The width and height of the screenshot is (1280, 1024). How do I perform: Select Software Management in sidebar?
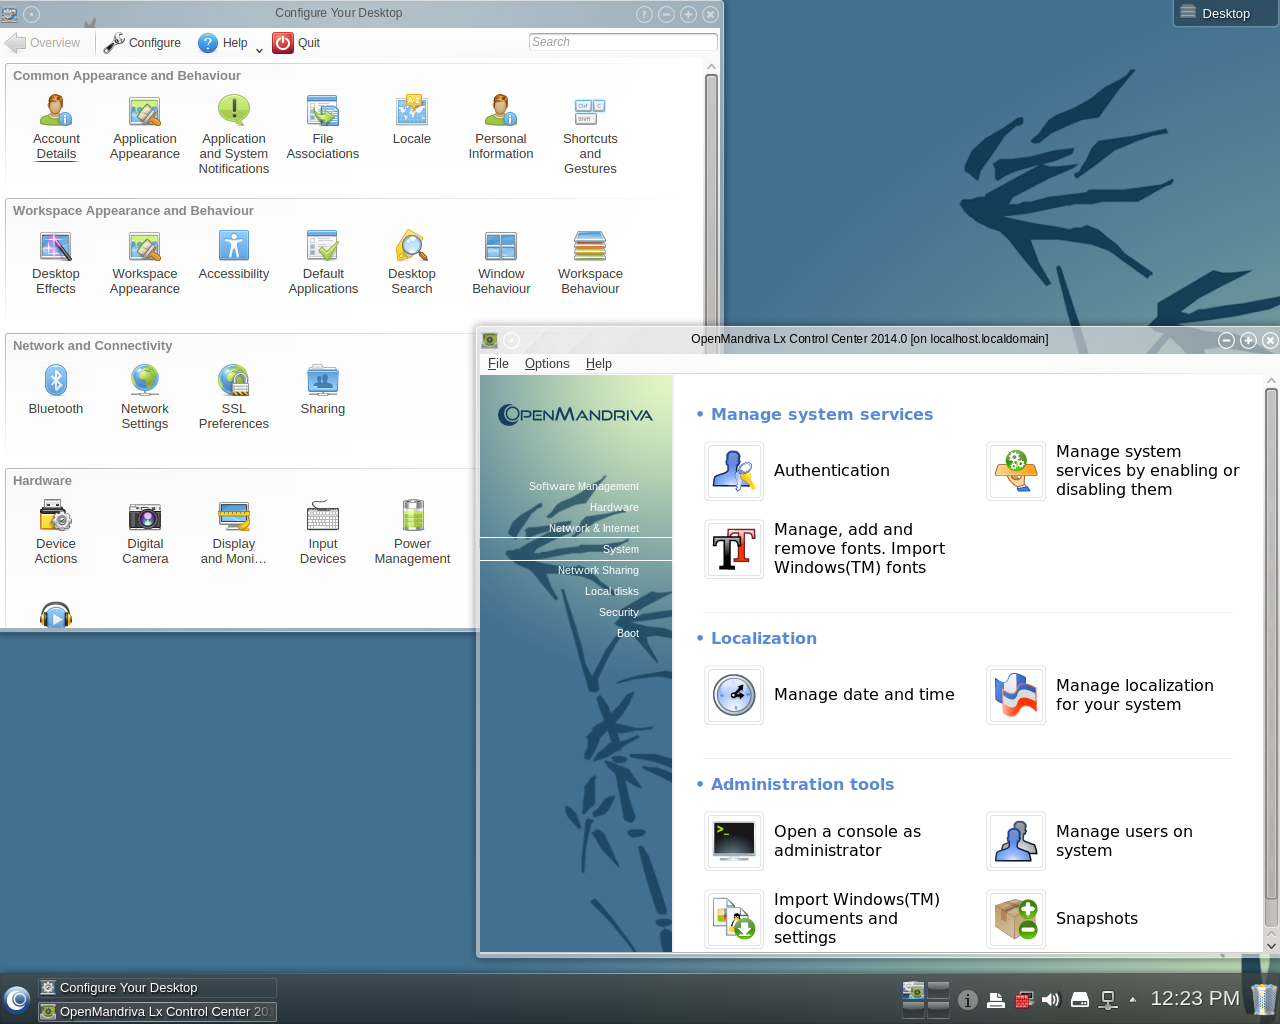point(584,486)
